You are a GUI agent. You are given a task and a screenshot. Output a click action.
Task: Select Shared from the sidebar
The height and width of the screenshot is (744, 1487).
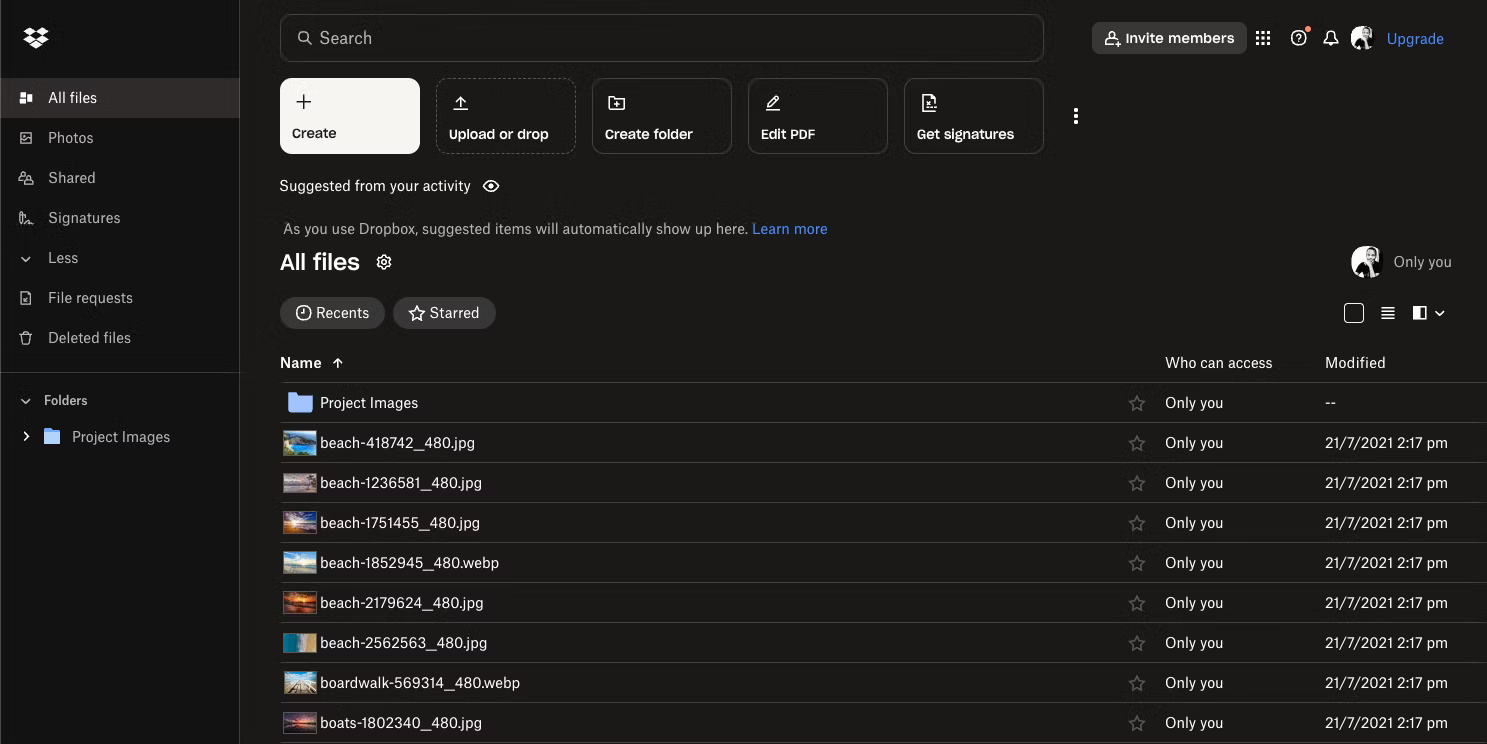[x=71, y=177]
